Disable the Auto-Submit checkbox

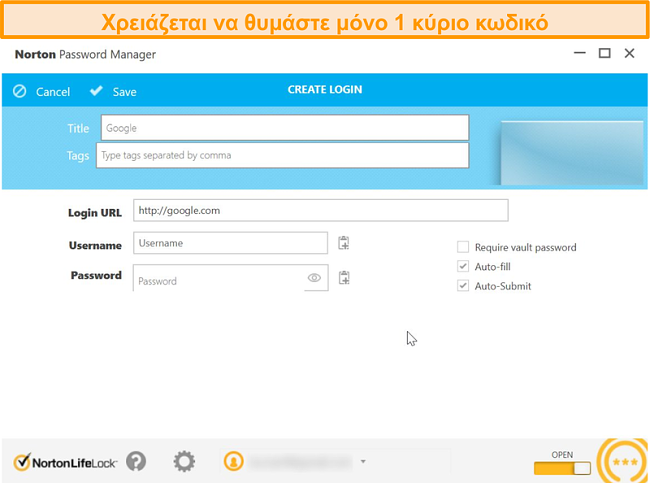463,286
